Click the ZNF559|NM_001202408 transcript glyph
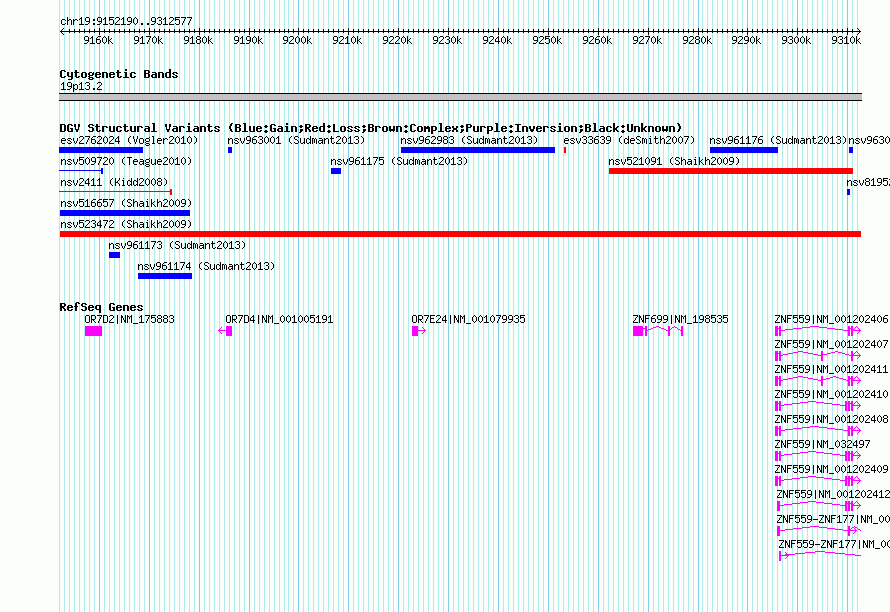This screenshot has height=612, width=890. [818, 431]
